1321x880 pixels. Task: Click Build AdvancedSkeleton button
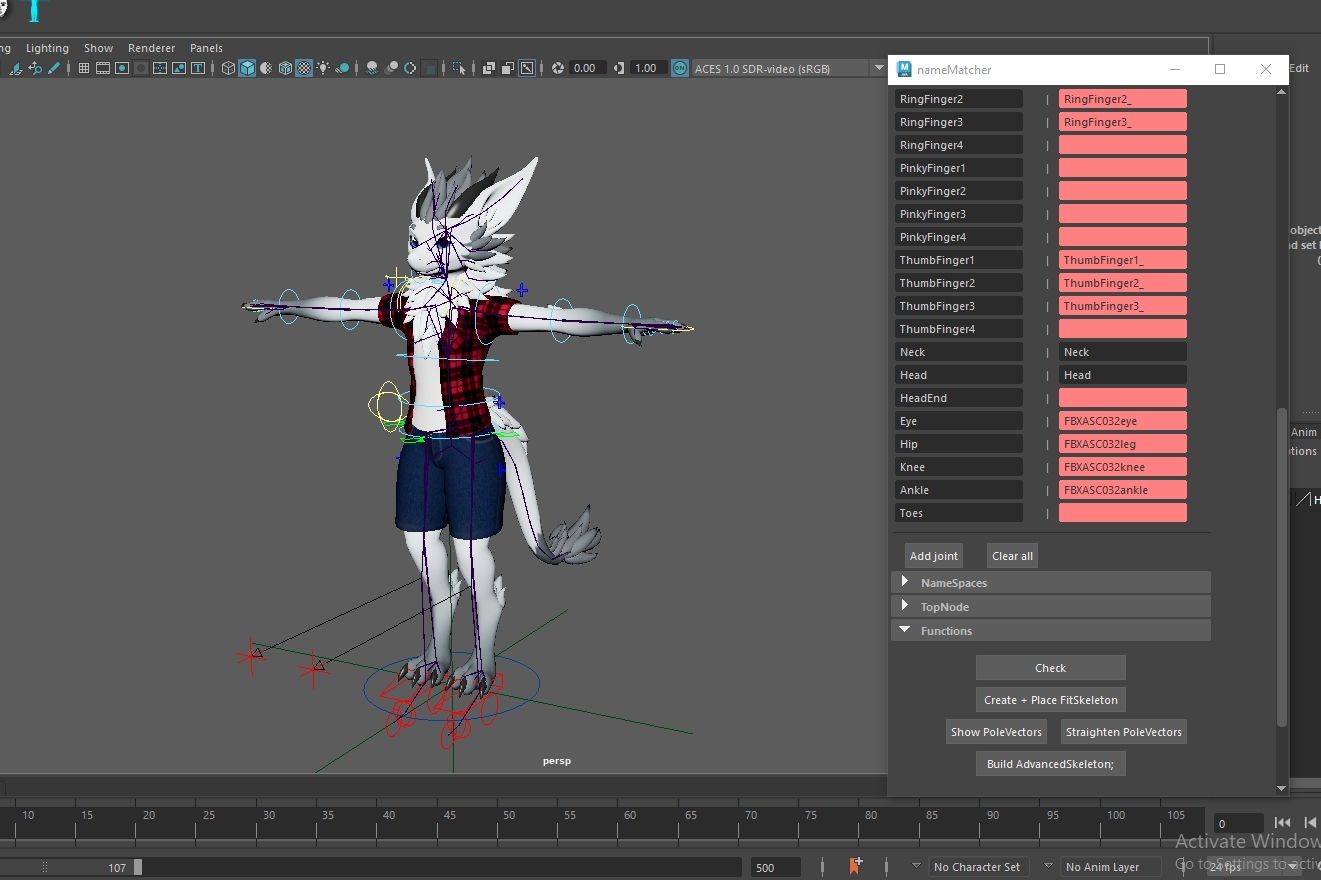point(1050,764)
